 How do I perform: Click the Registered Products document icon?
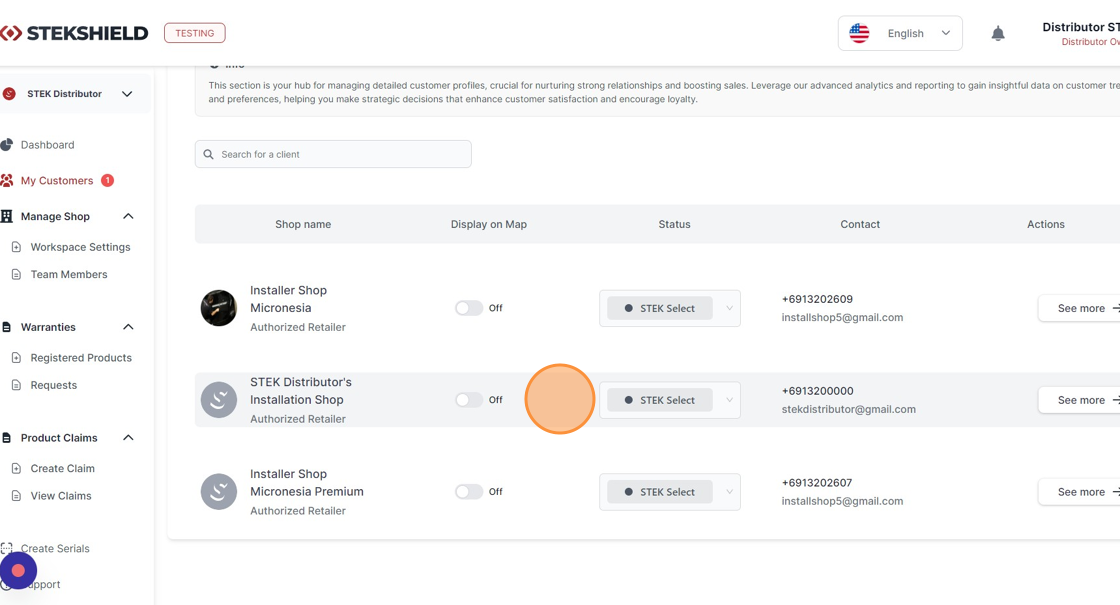(x=16, y=358)
